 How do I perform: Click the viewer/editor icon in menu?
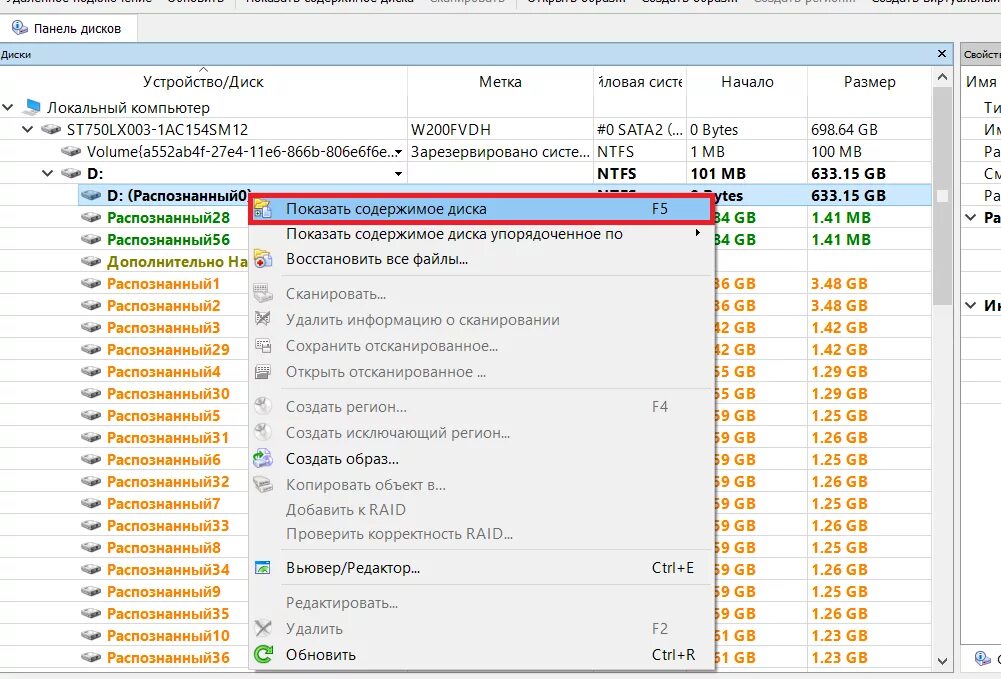263,568
